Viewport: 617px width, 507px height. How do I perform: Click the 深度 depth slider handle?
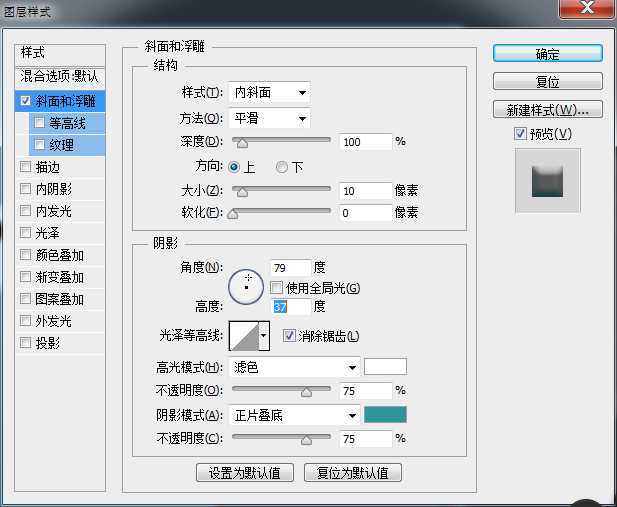click(241, 143)
